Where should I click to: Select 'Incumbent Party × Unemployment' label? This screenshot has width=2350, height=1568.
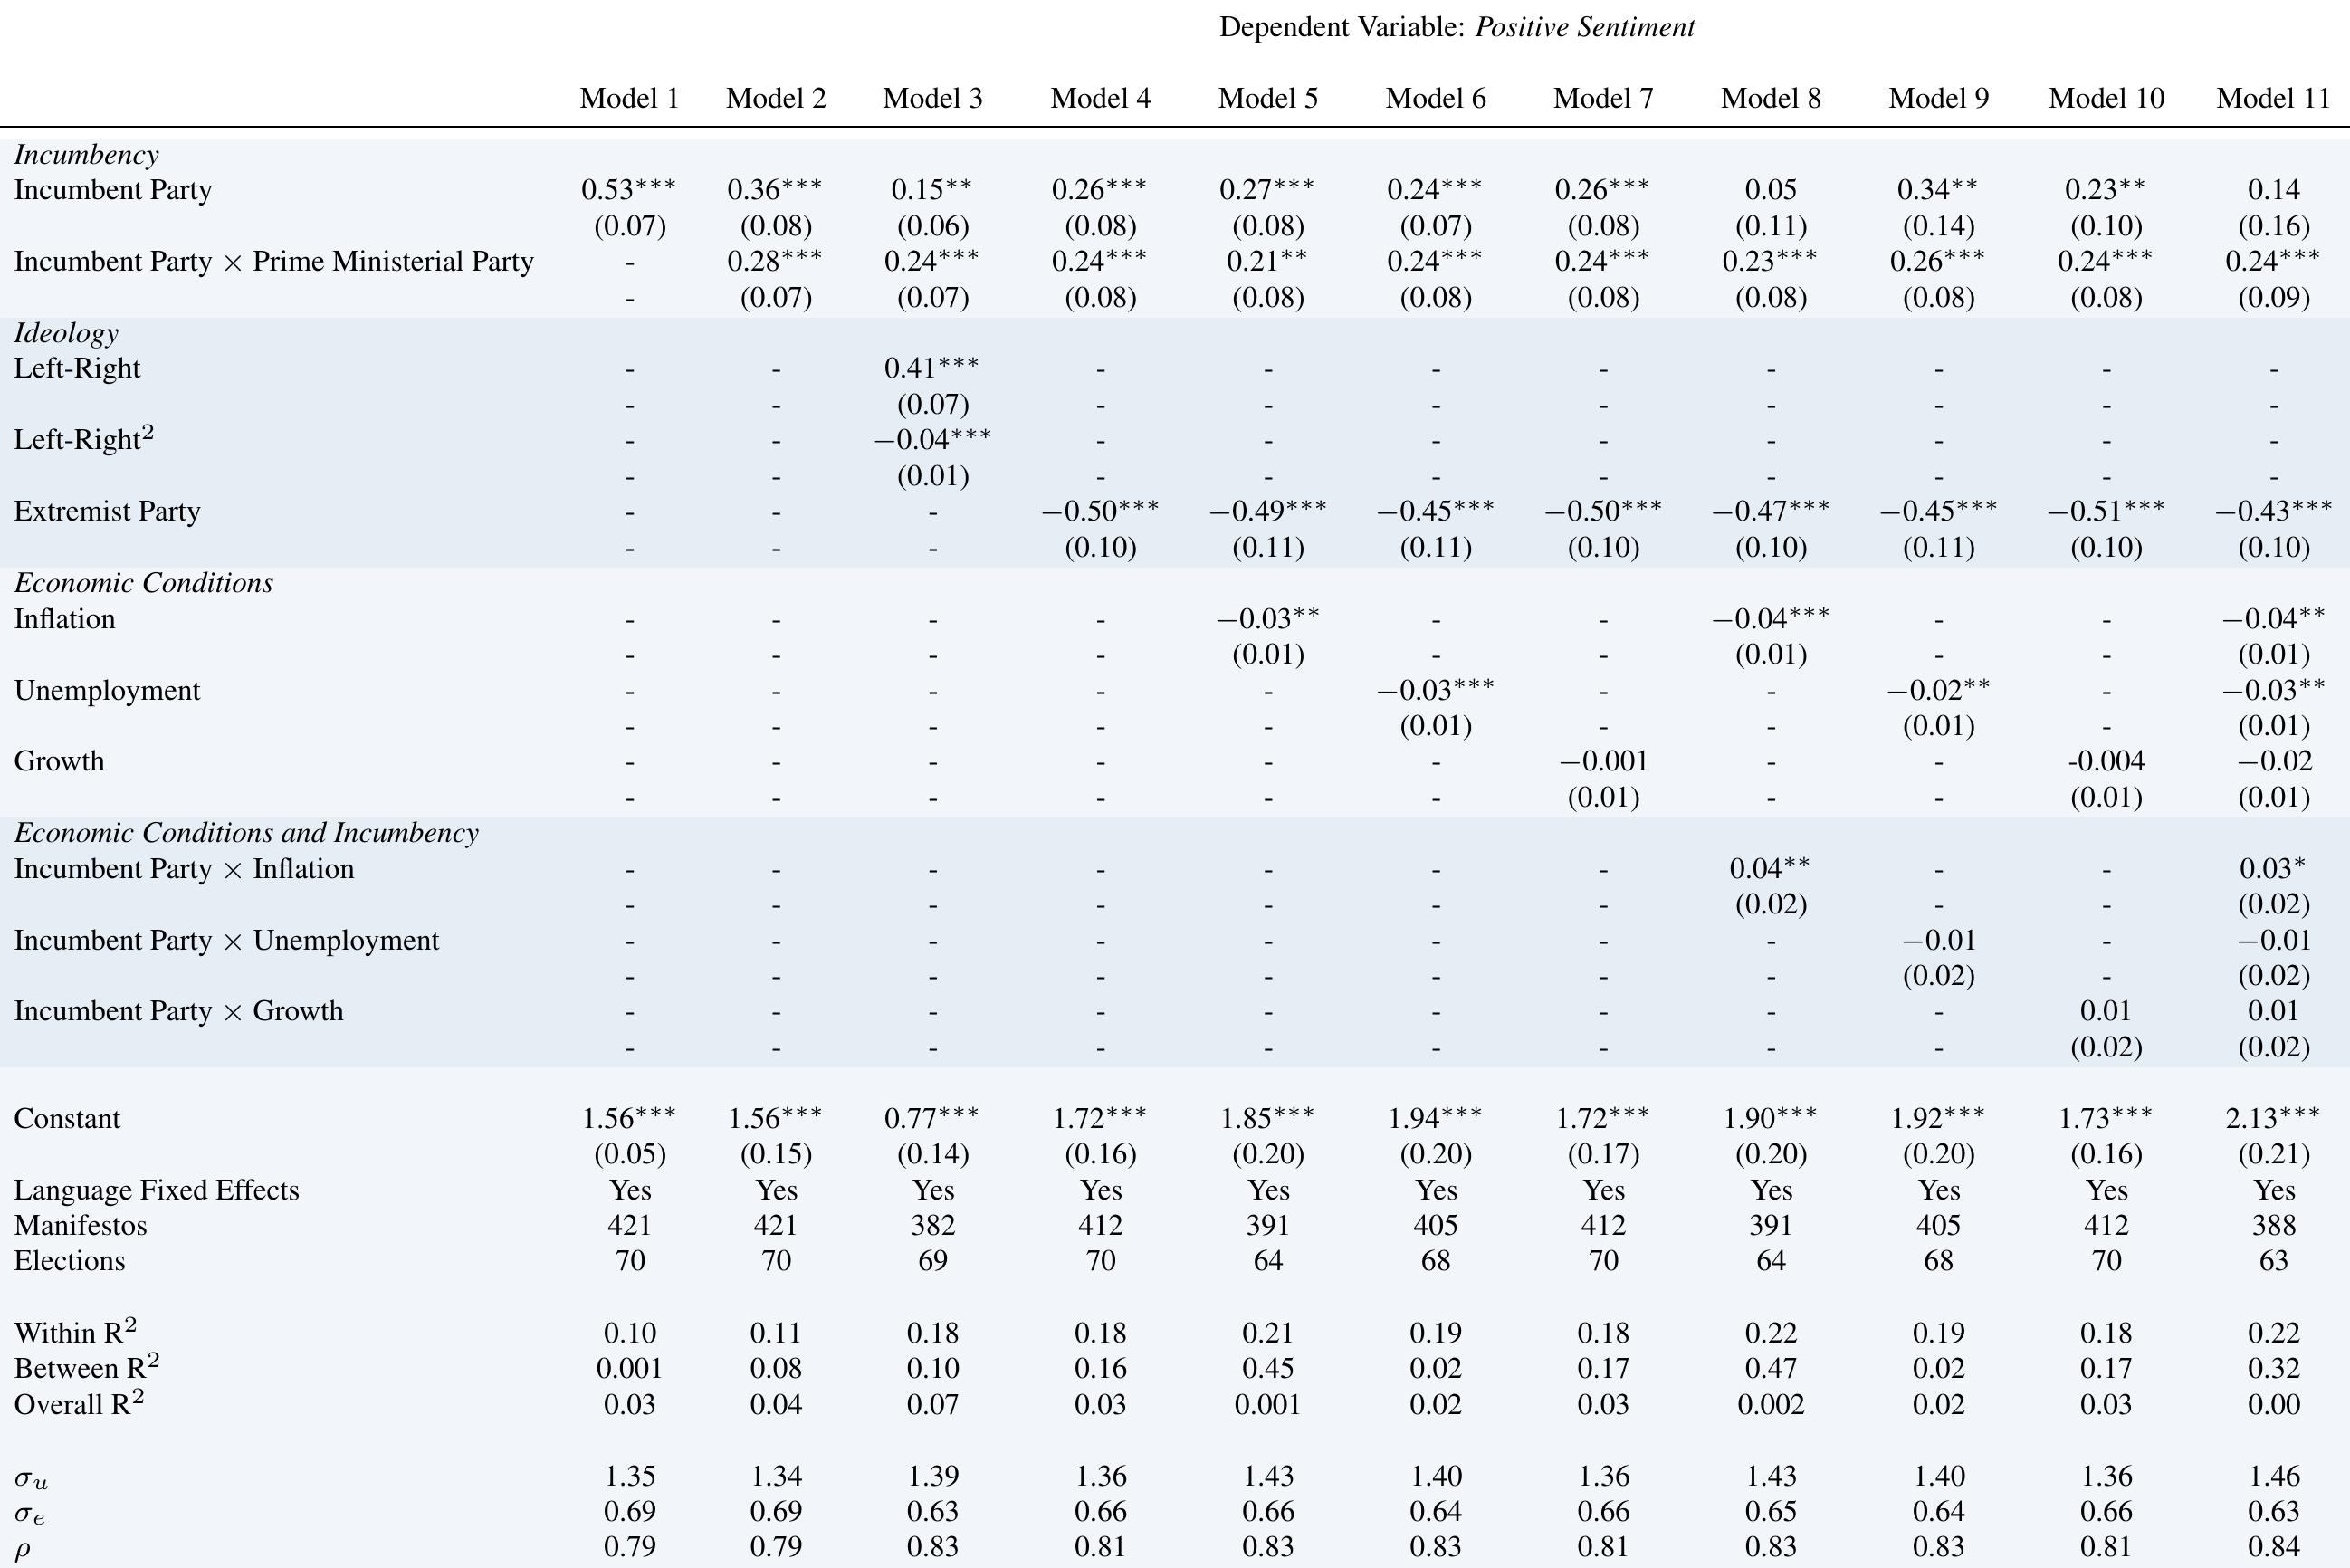coord(226,941)
